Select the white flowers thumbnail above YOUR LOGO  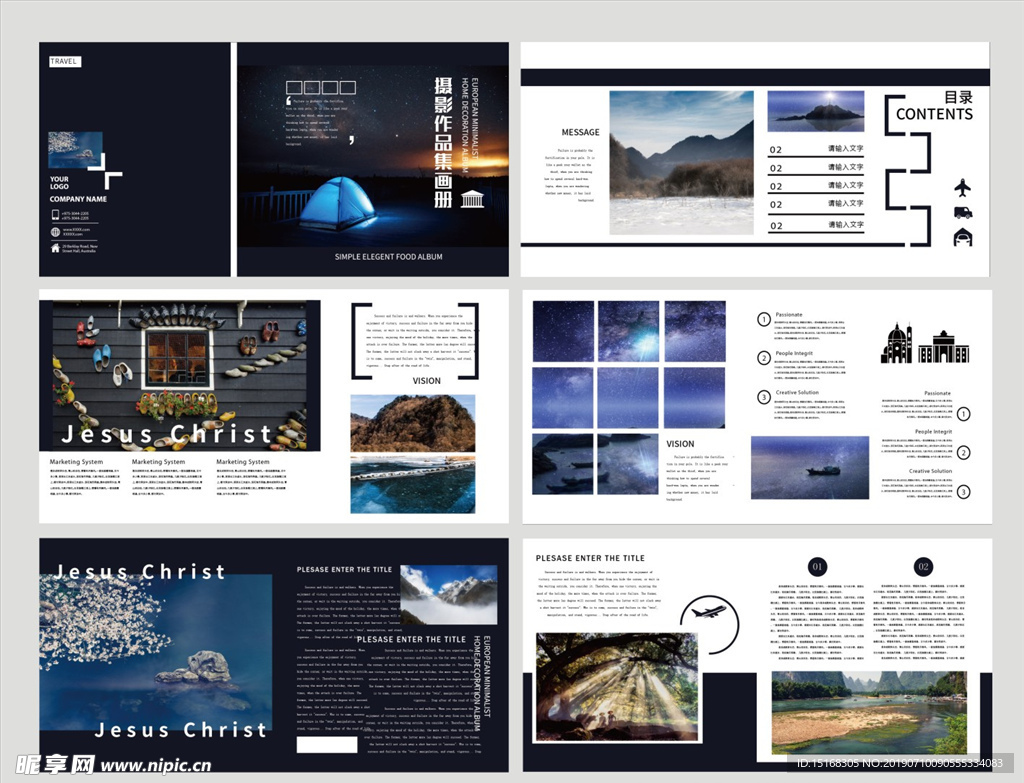75,150
